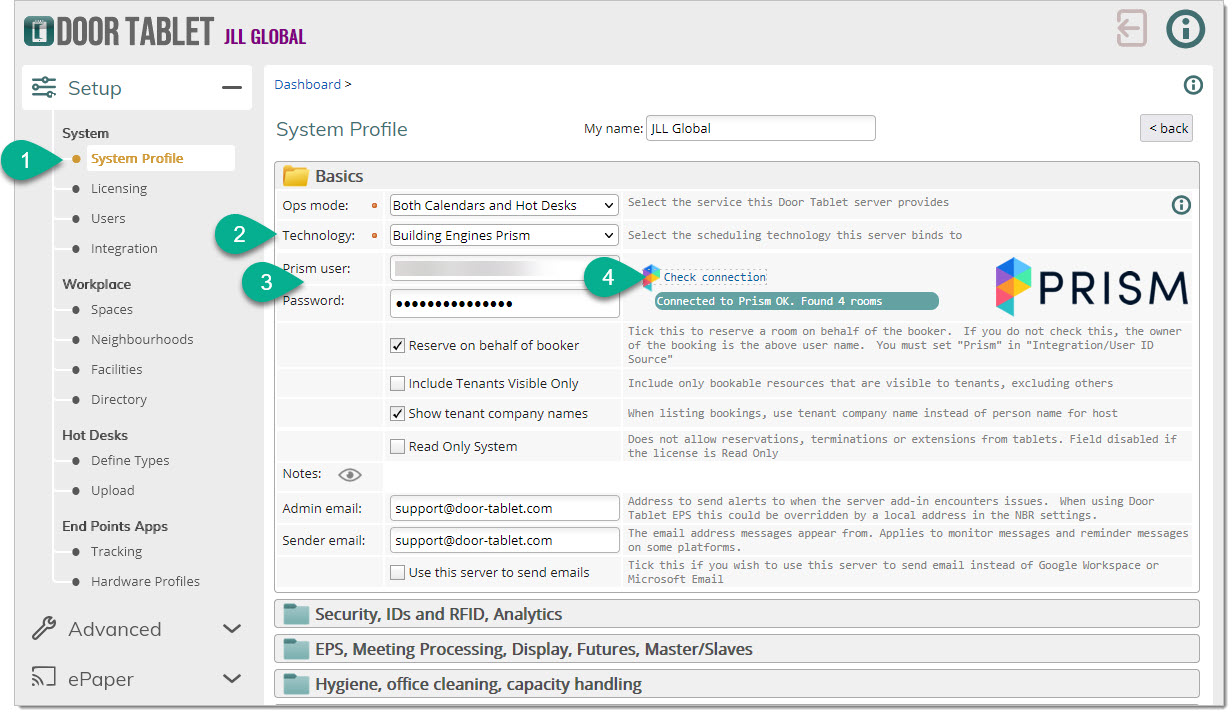Screen dimensions: 1232x714
Task: Open the Ops mode dropdown
Action: point(504,205)
